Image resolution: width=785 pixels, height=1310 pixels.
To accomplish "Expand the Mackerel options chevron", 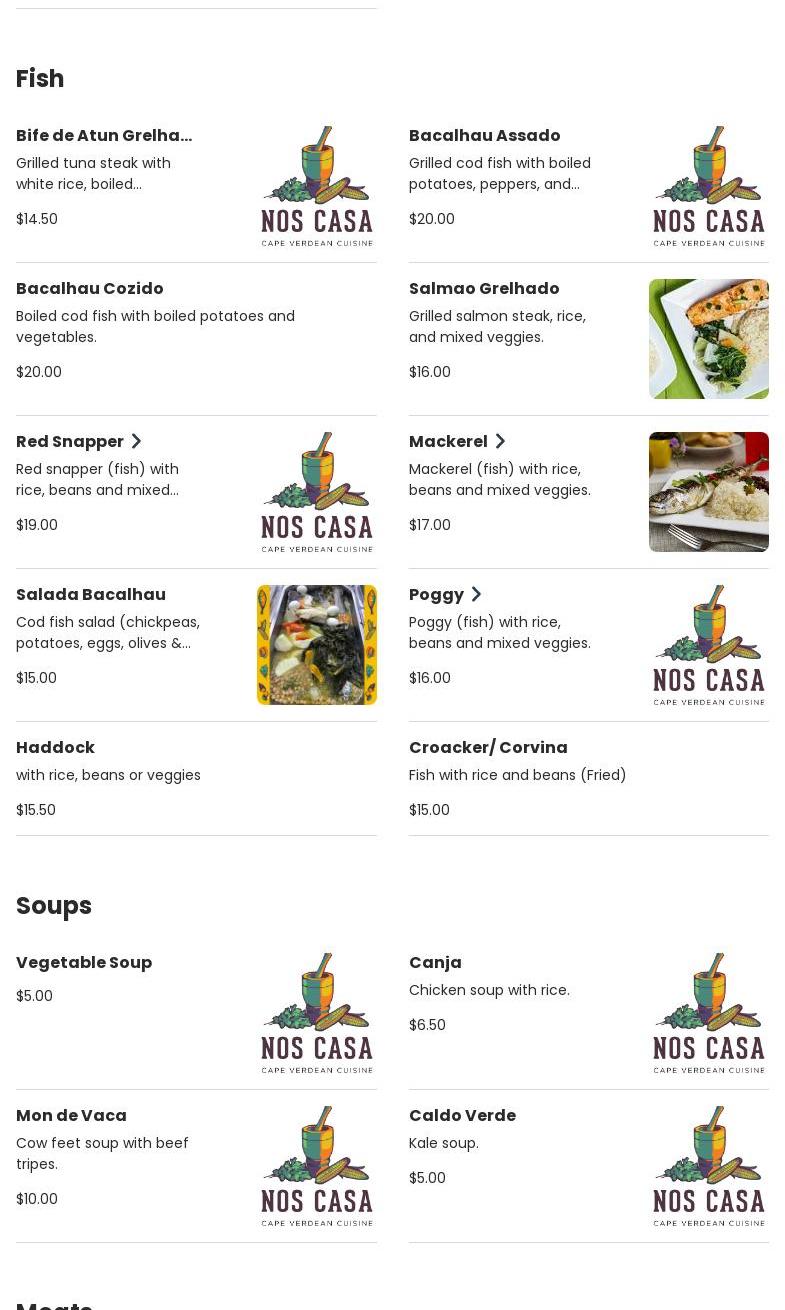I will pyautogui.click(x=500, y=441).
